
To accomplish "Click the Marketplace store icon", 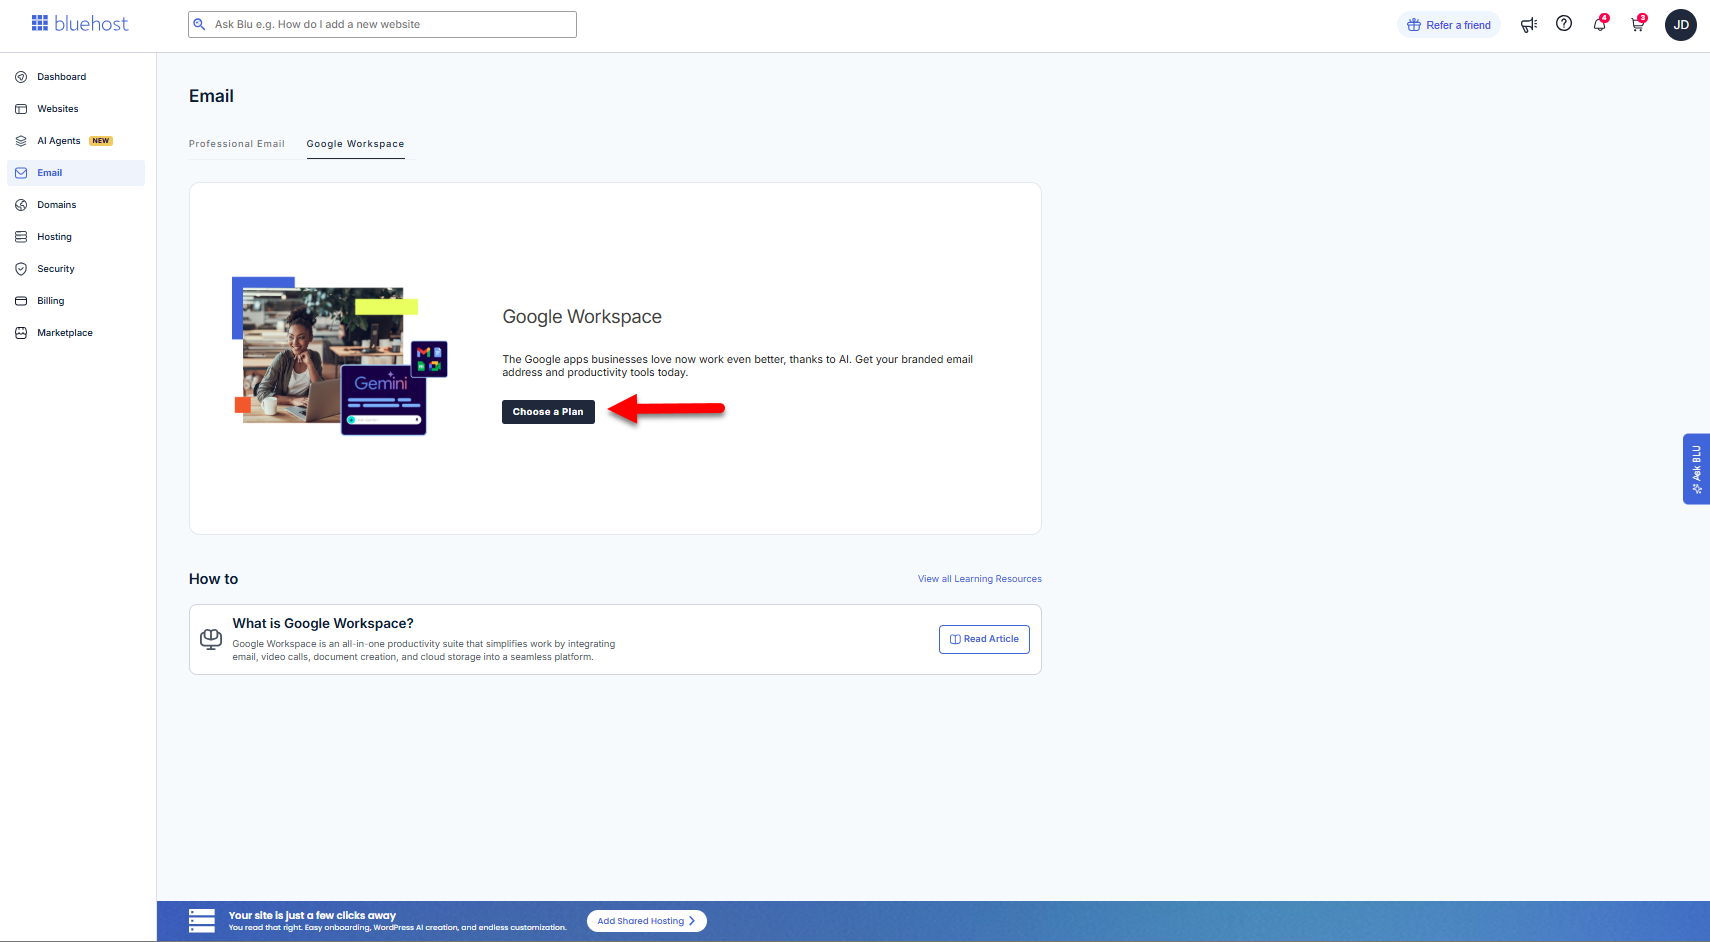I will (21, 333).
